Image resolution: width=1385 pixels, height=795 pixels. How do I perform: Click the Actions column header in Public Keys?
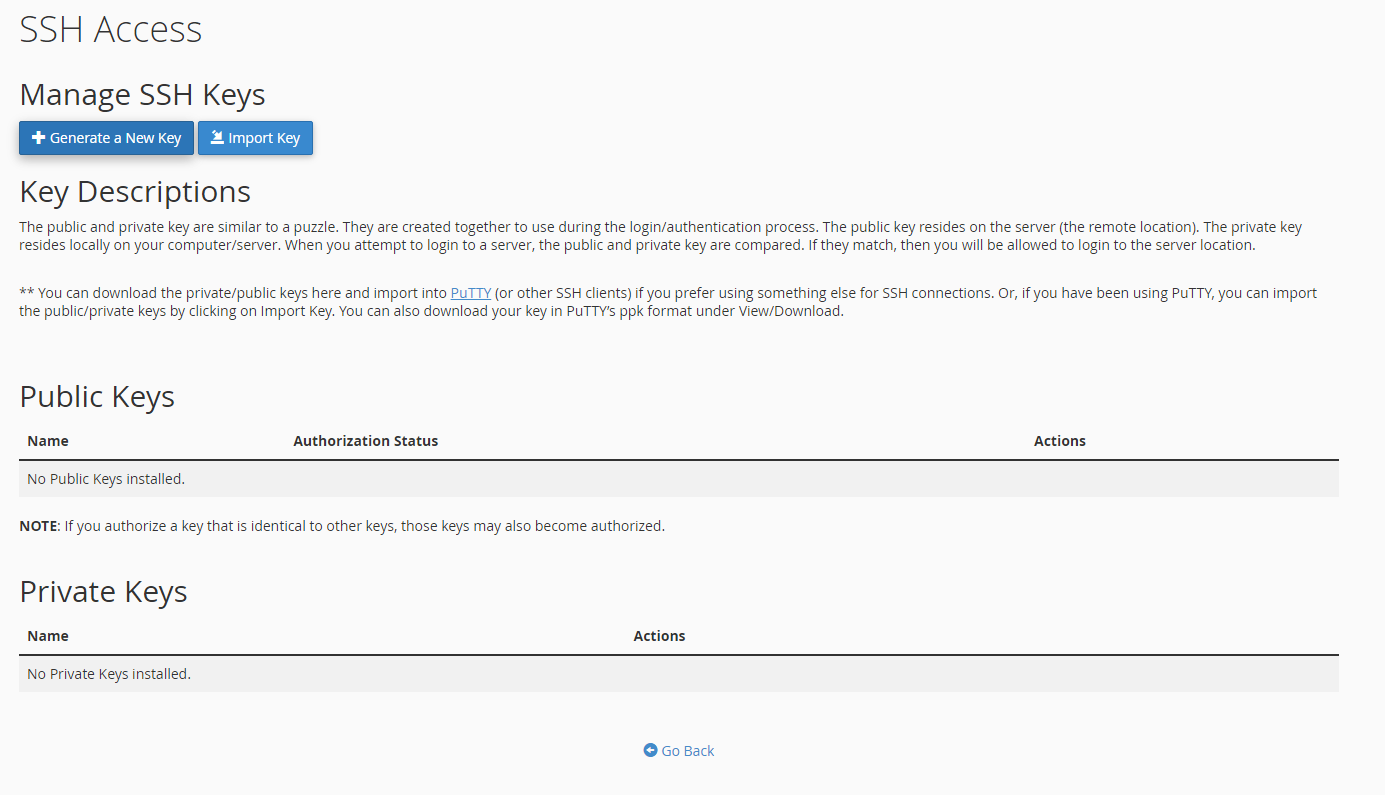(x=1060, y=441)
